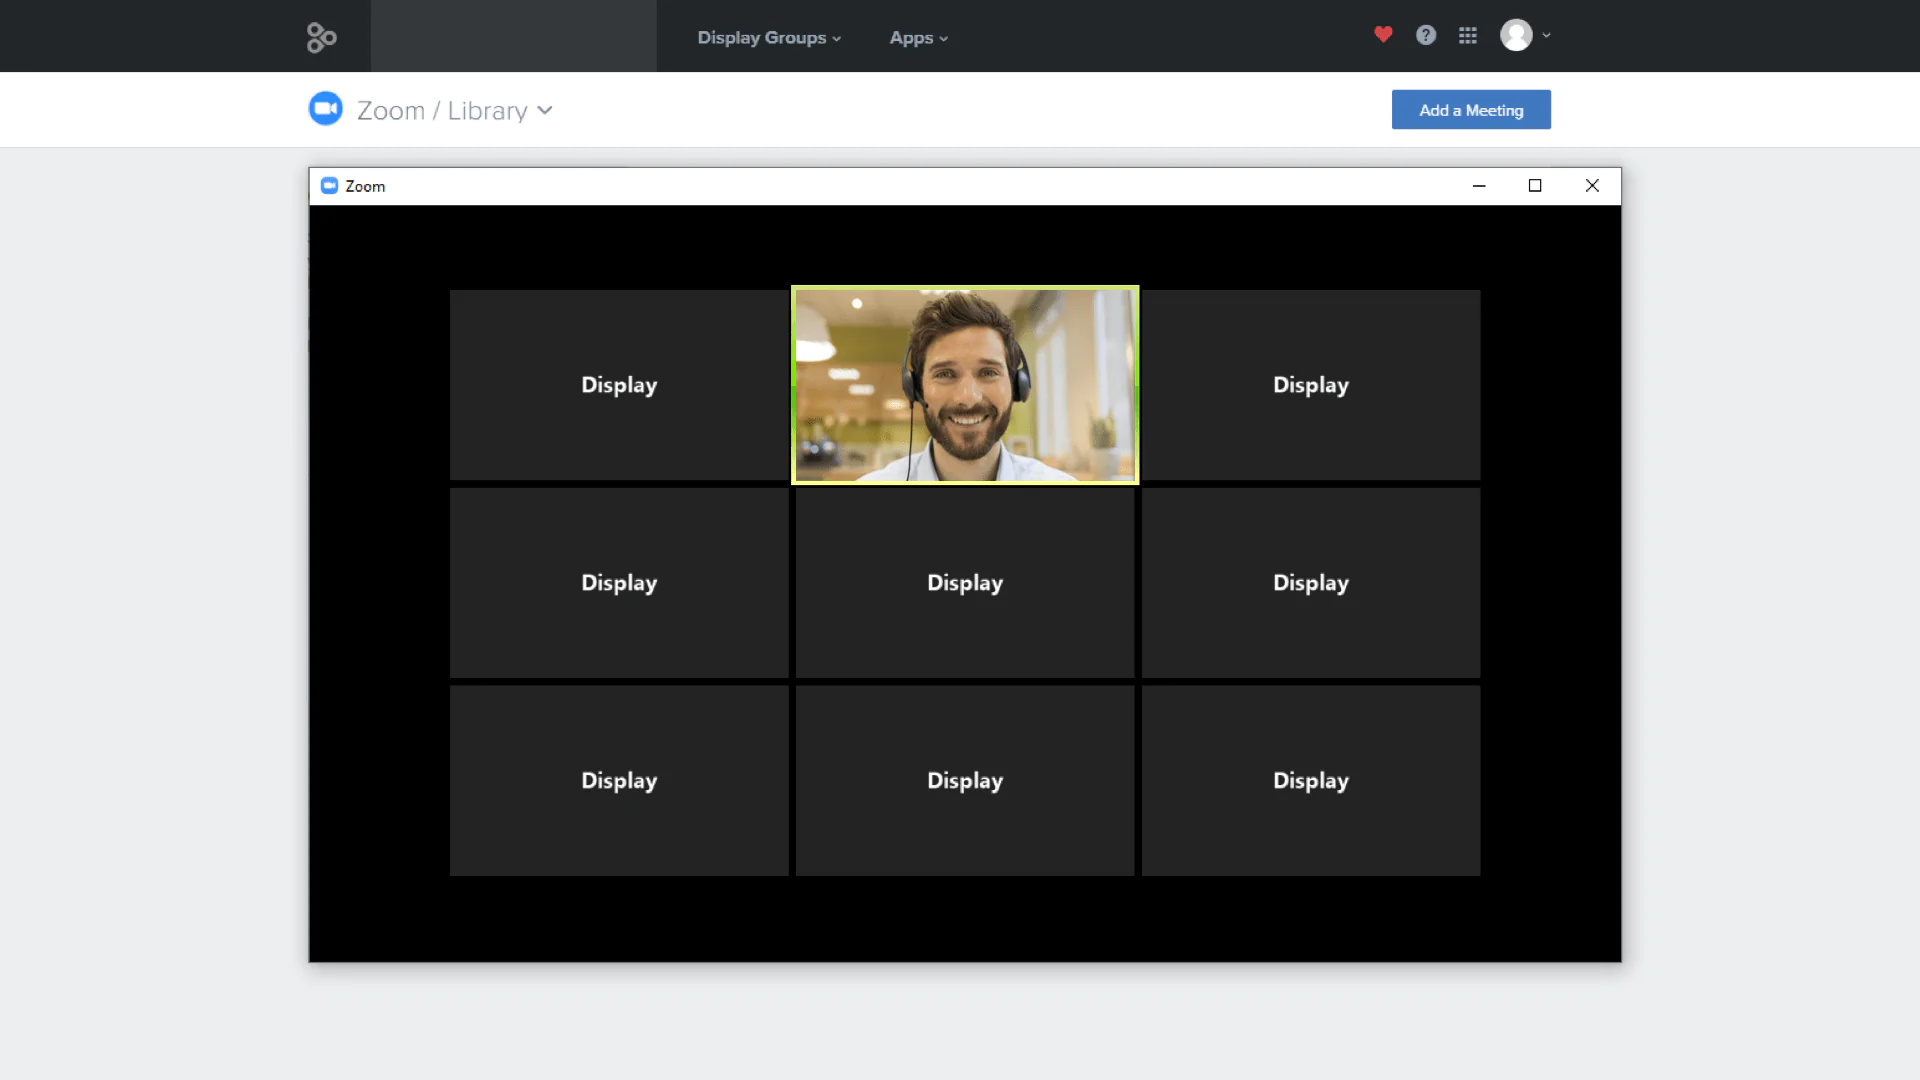Click the red heart icon
The width and height of the screenshot is (1920, 1080).
tap(1383, 35)
